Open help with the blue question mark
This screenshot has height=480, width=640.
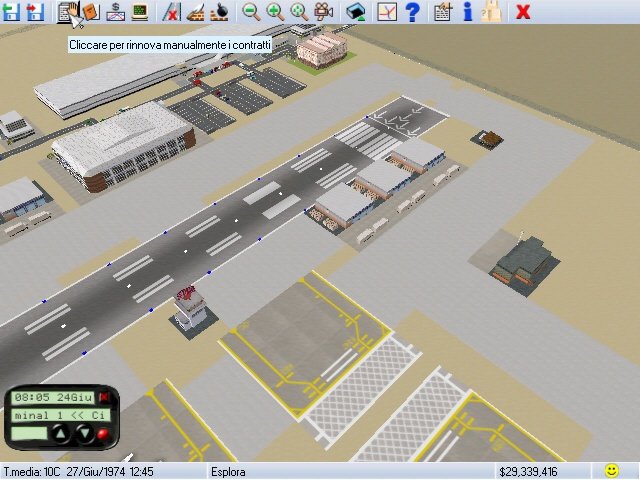click(x=411, y=12)
